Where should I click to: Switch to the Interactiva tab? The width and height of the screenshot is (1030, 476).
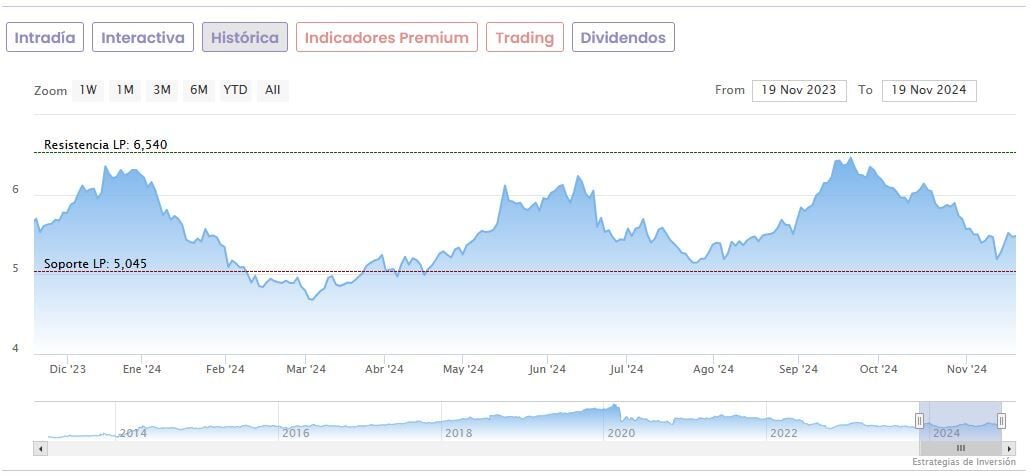[x=143, y=38]
